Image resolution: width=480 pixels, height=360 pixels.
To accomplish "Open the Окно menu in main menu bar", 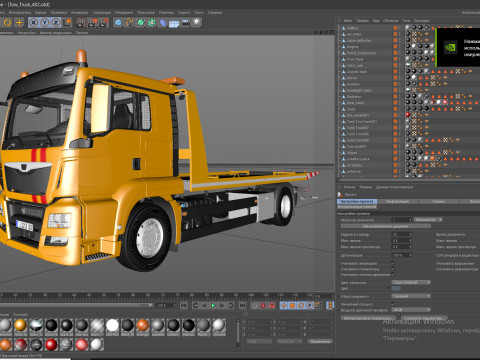I will pyautogui.click(x=199, y=12).
